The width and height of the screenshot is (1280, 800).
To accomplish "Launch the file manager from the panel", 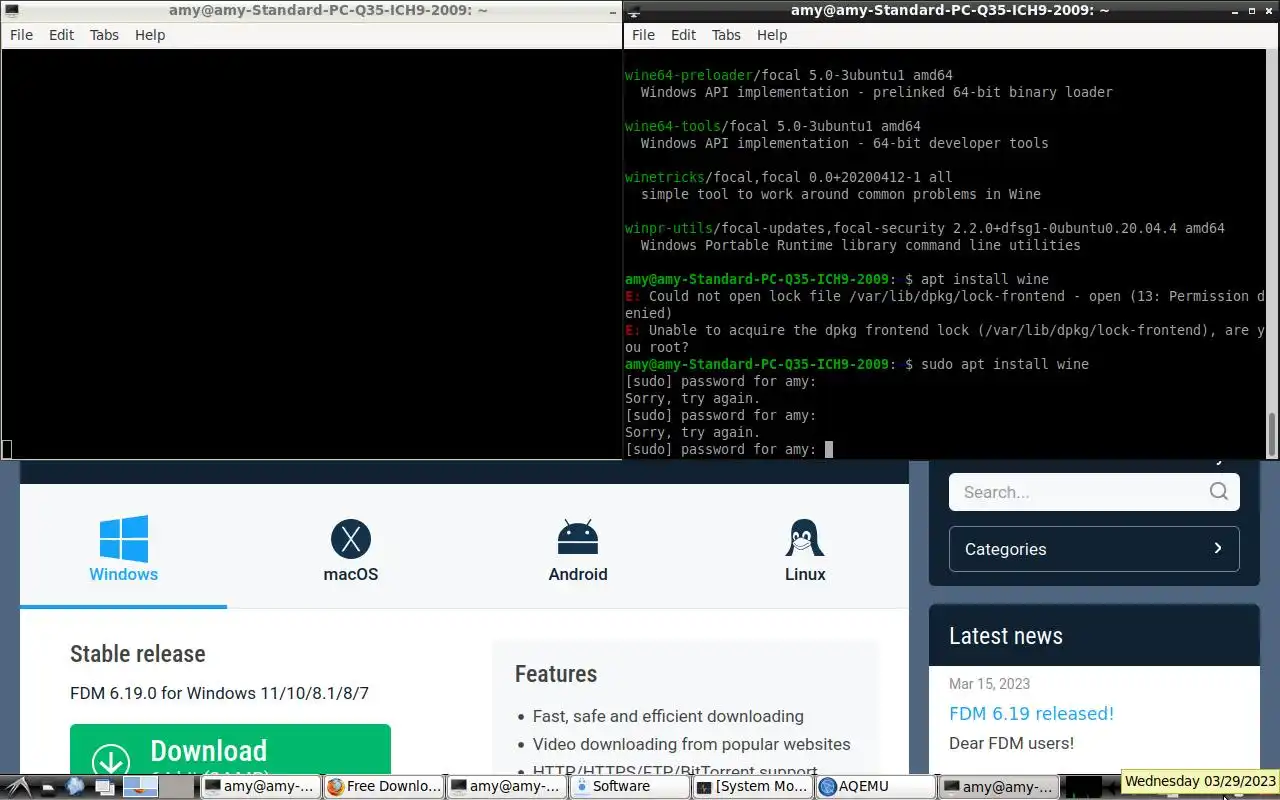I will (x=49, y=787).
